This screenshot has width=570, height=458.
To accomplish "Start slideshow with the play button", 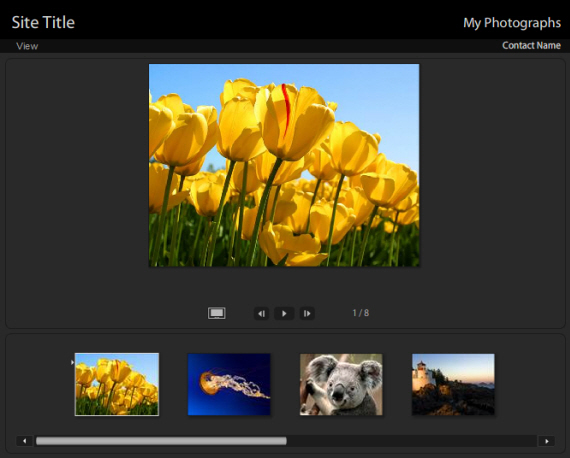I will coord(284,313).
